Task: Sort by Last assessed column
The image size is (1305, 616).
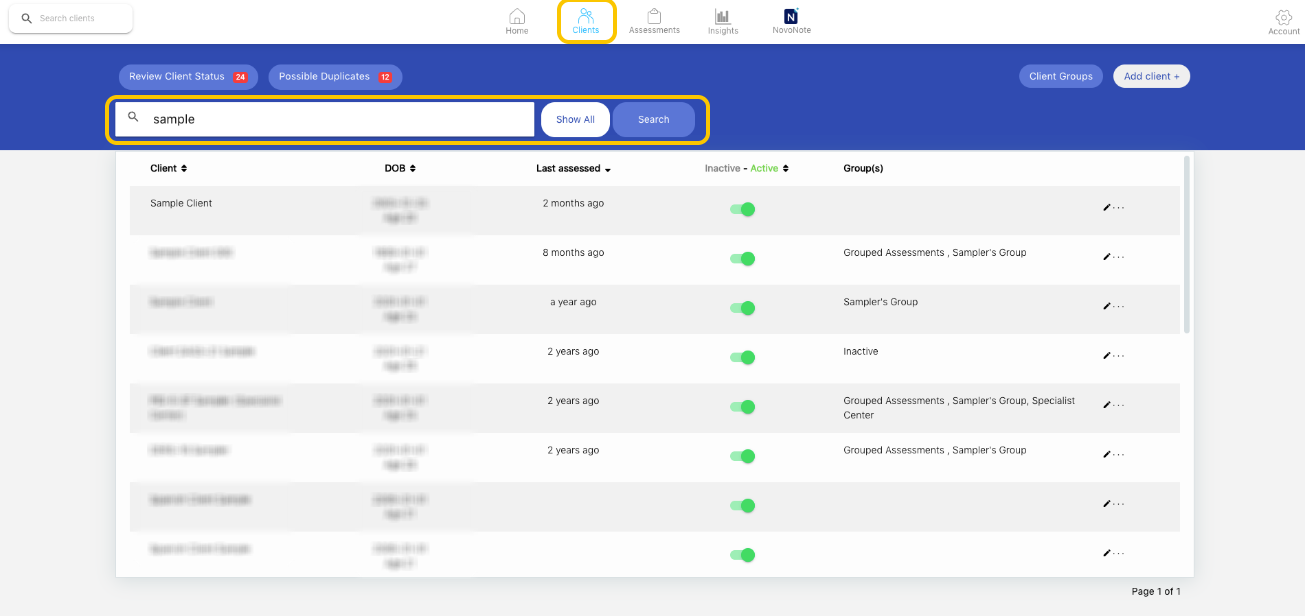Action: pyautogui.click(x=574, y=169)
